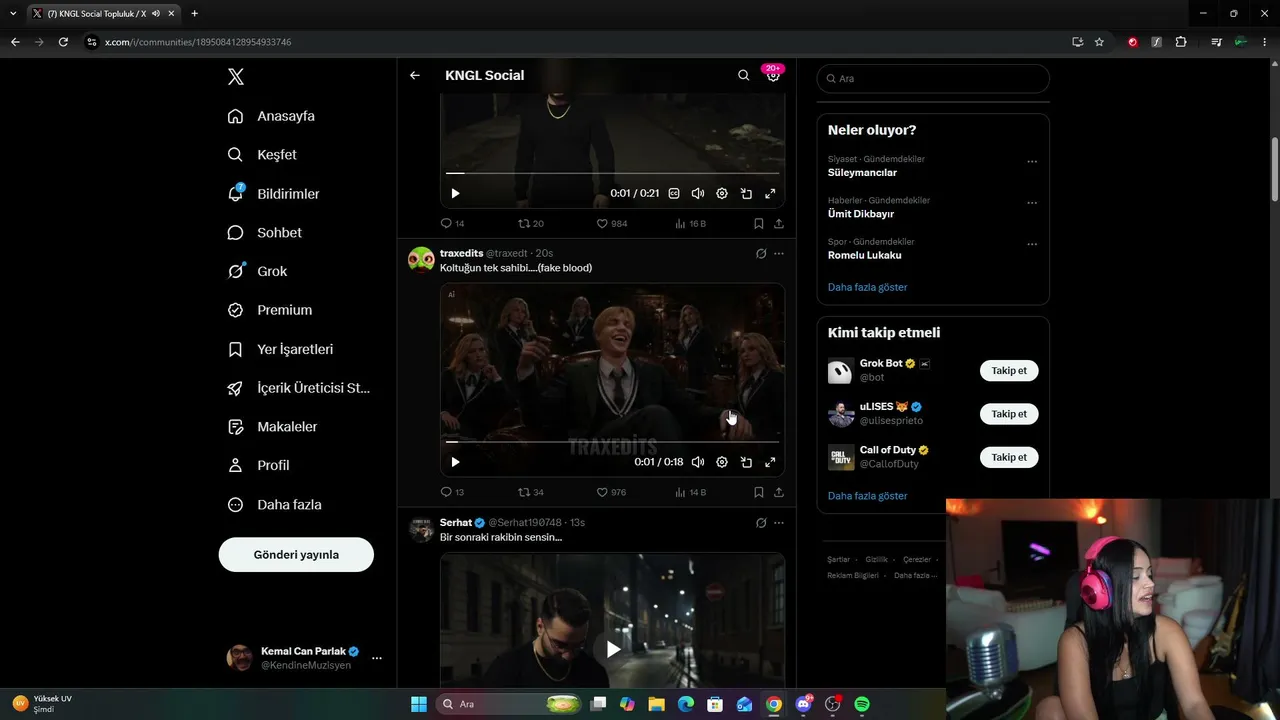This screenshot has width=1280, height=720.
Task: Play the first video at 0:01 / 0:21
Action: [455, 194]
